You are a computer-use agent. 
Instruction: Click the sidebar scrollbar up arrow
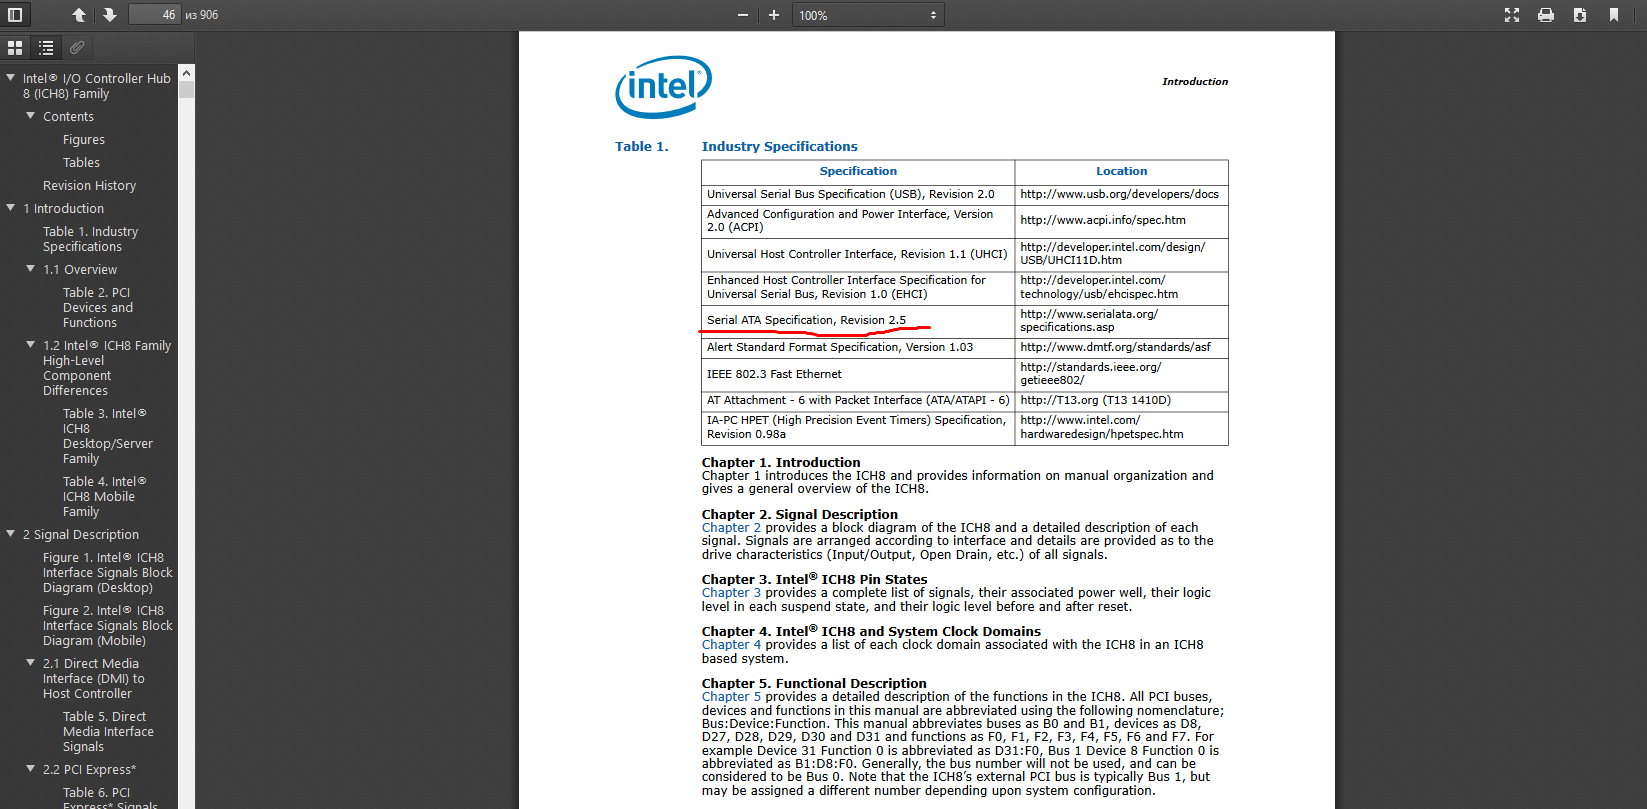[x=186, y=73]
